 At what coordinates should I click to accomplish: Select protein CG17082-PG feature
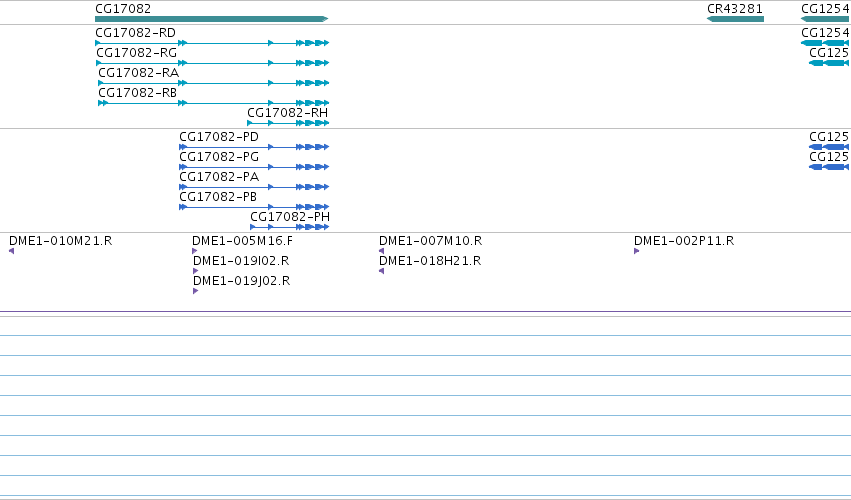254,167
